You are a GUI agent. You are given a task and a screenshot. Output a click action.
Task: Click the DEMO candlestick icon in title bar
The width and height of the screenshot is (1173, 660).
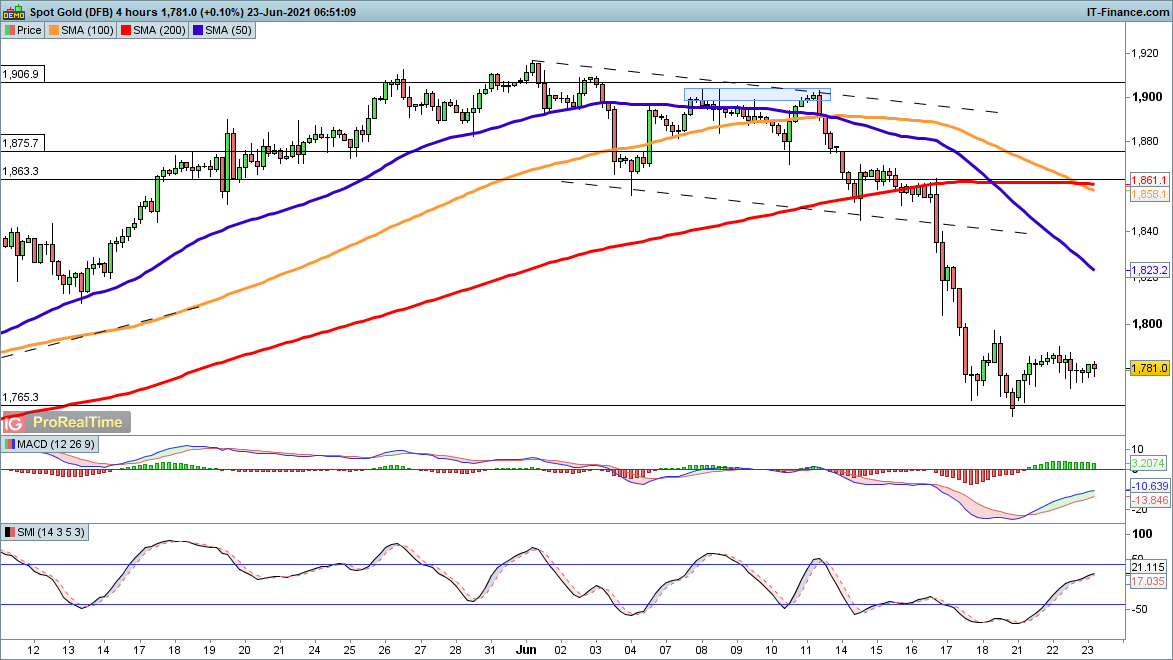[12, 11]
